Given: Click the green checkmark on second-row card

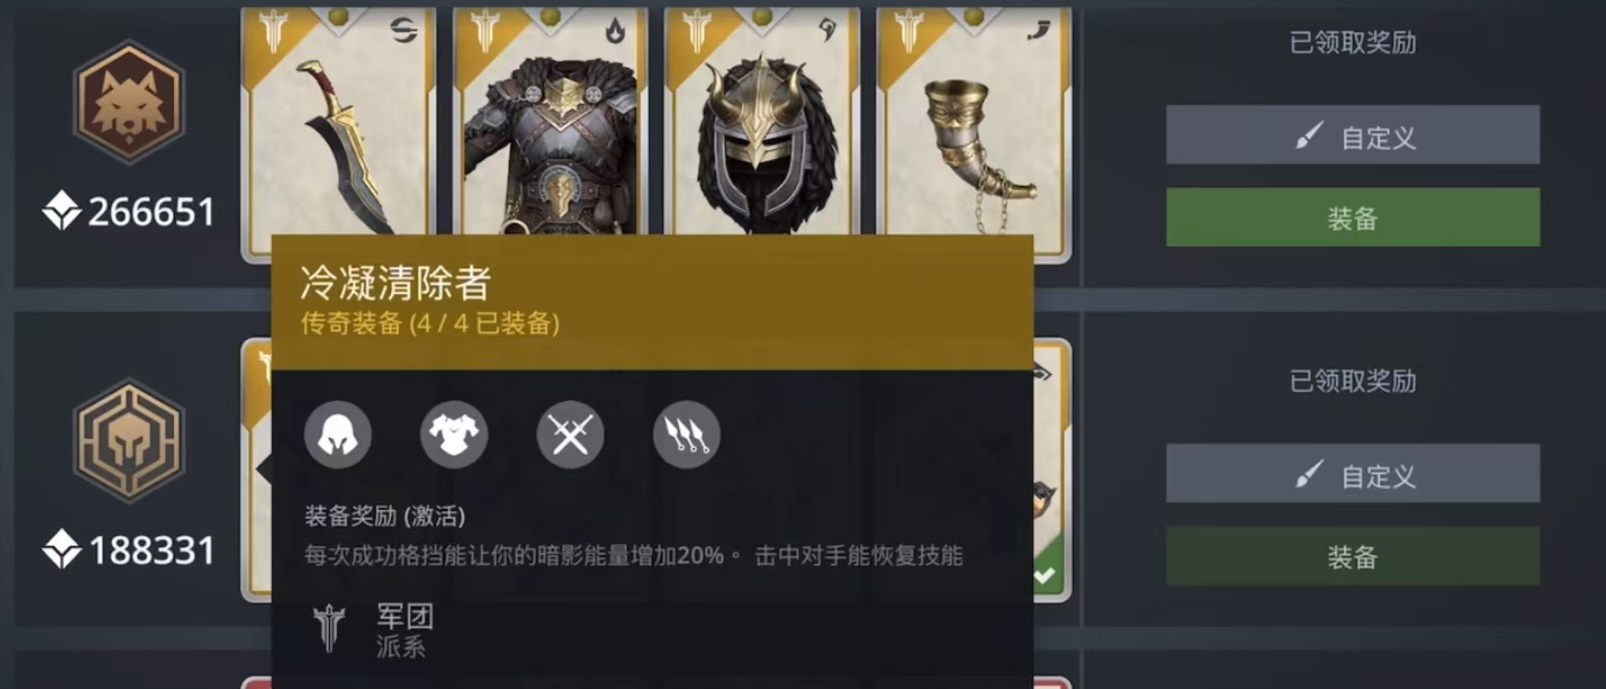Looking at the screenshot, I should tap(1045, 575).
